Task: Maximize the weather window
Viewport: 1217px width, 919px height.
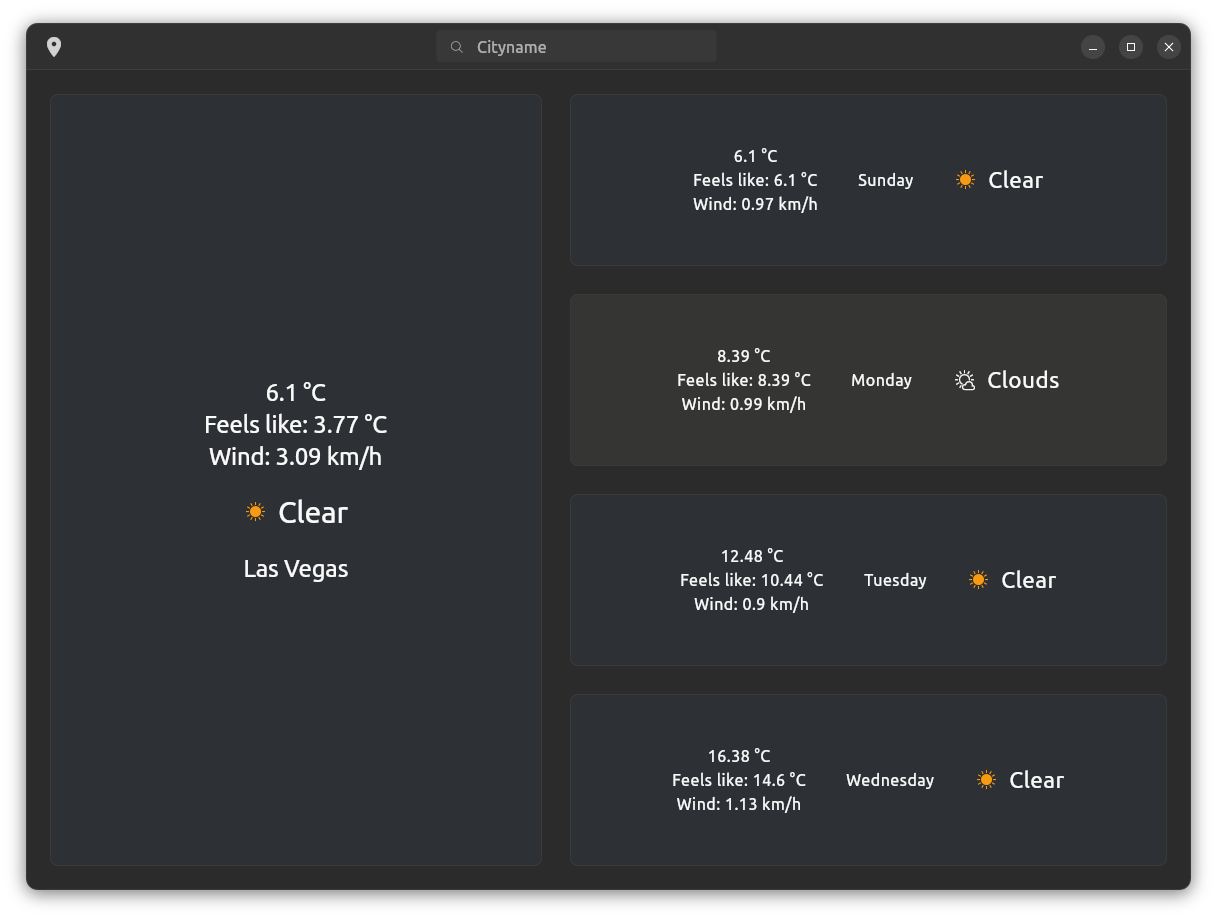Action: (1131, 47)
